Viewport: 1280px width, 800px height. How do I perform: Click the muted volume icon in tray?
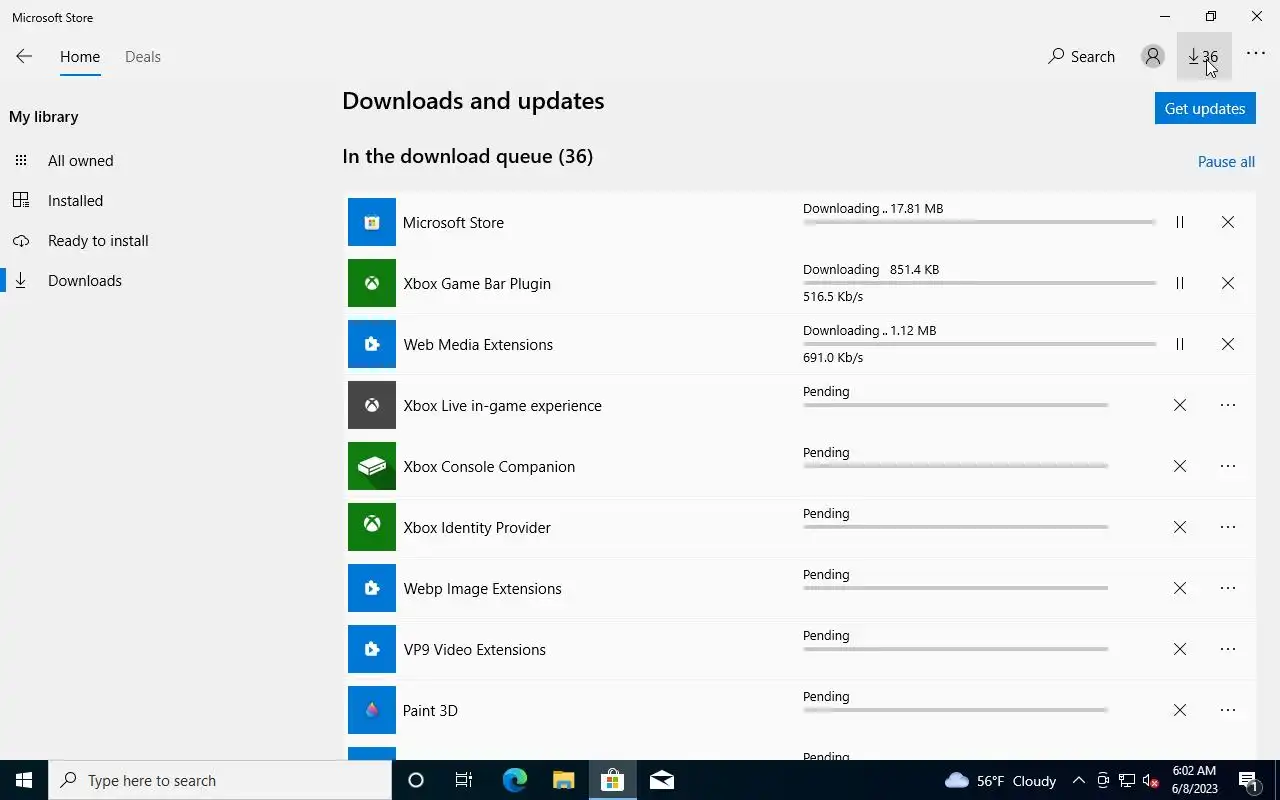(x=1150, y=780)
